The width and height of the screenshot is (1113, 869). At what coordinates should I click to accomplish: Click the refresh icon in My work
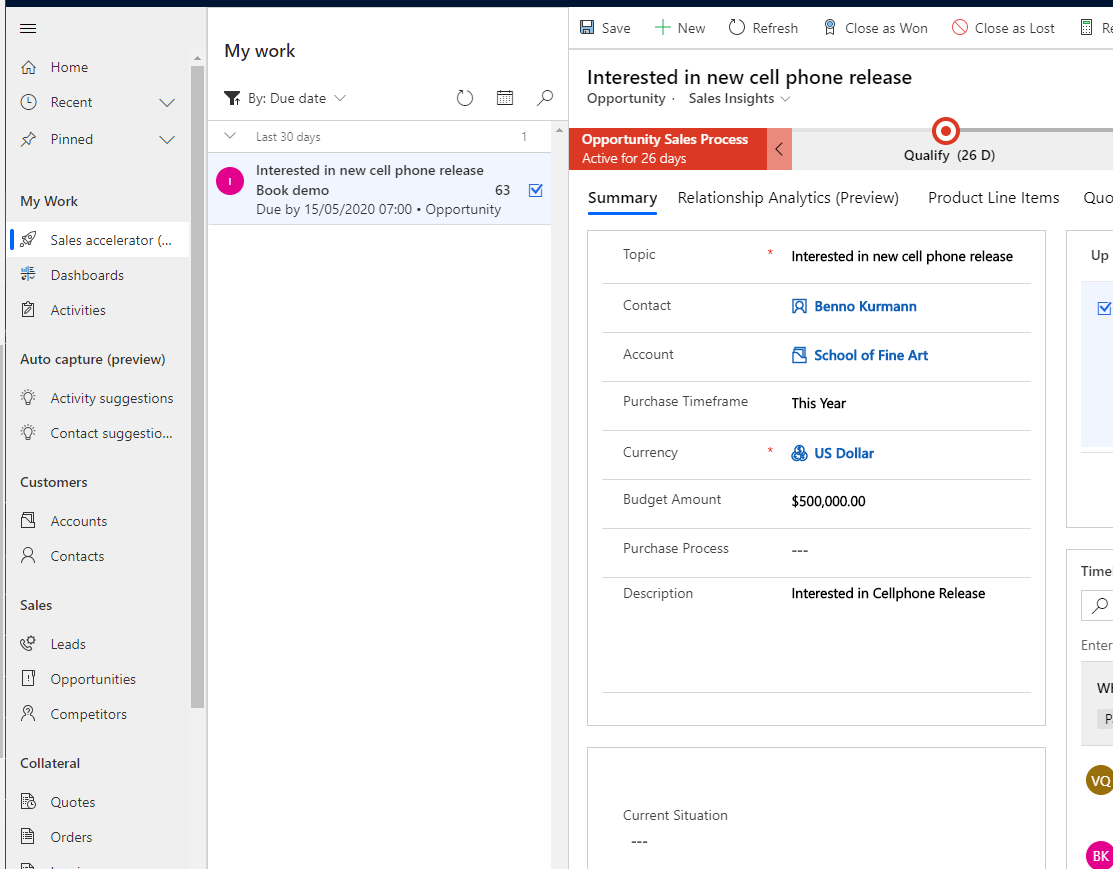point(465,98)
